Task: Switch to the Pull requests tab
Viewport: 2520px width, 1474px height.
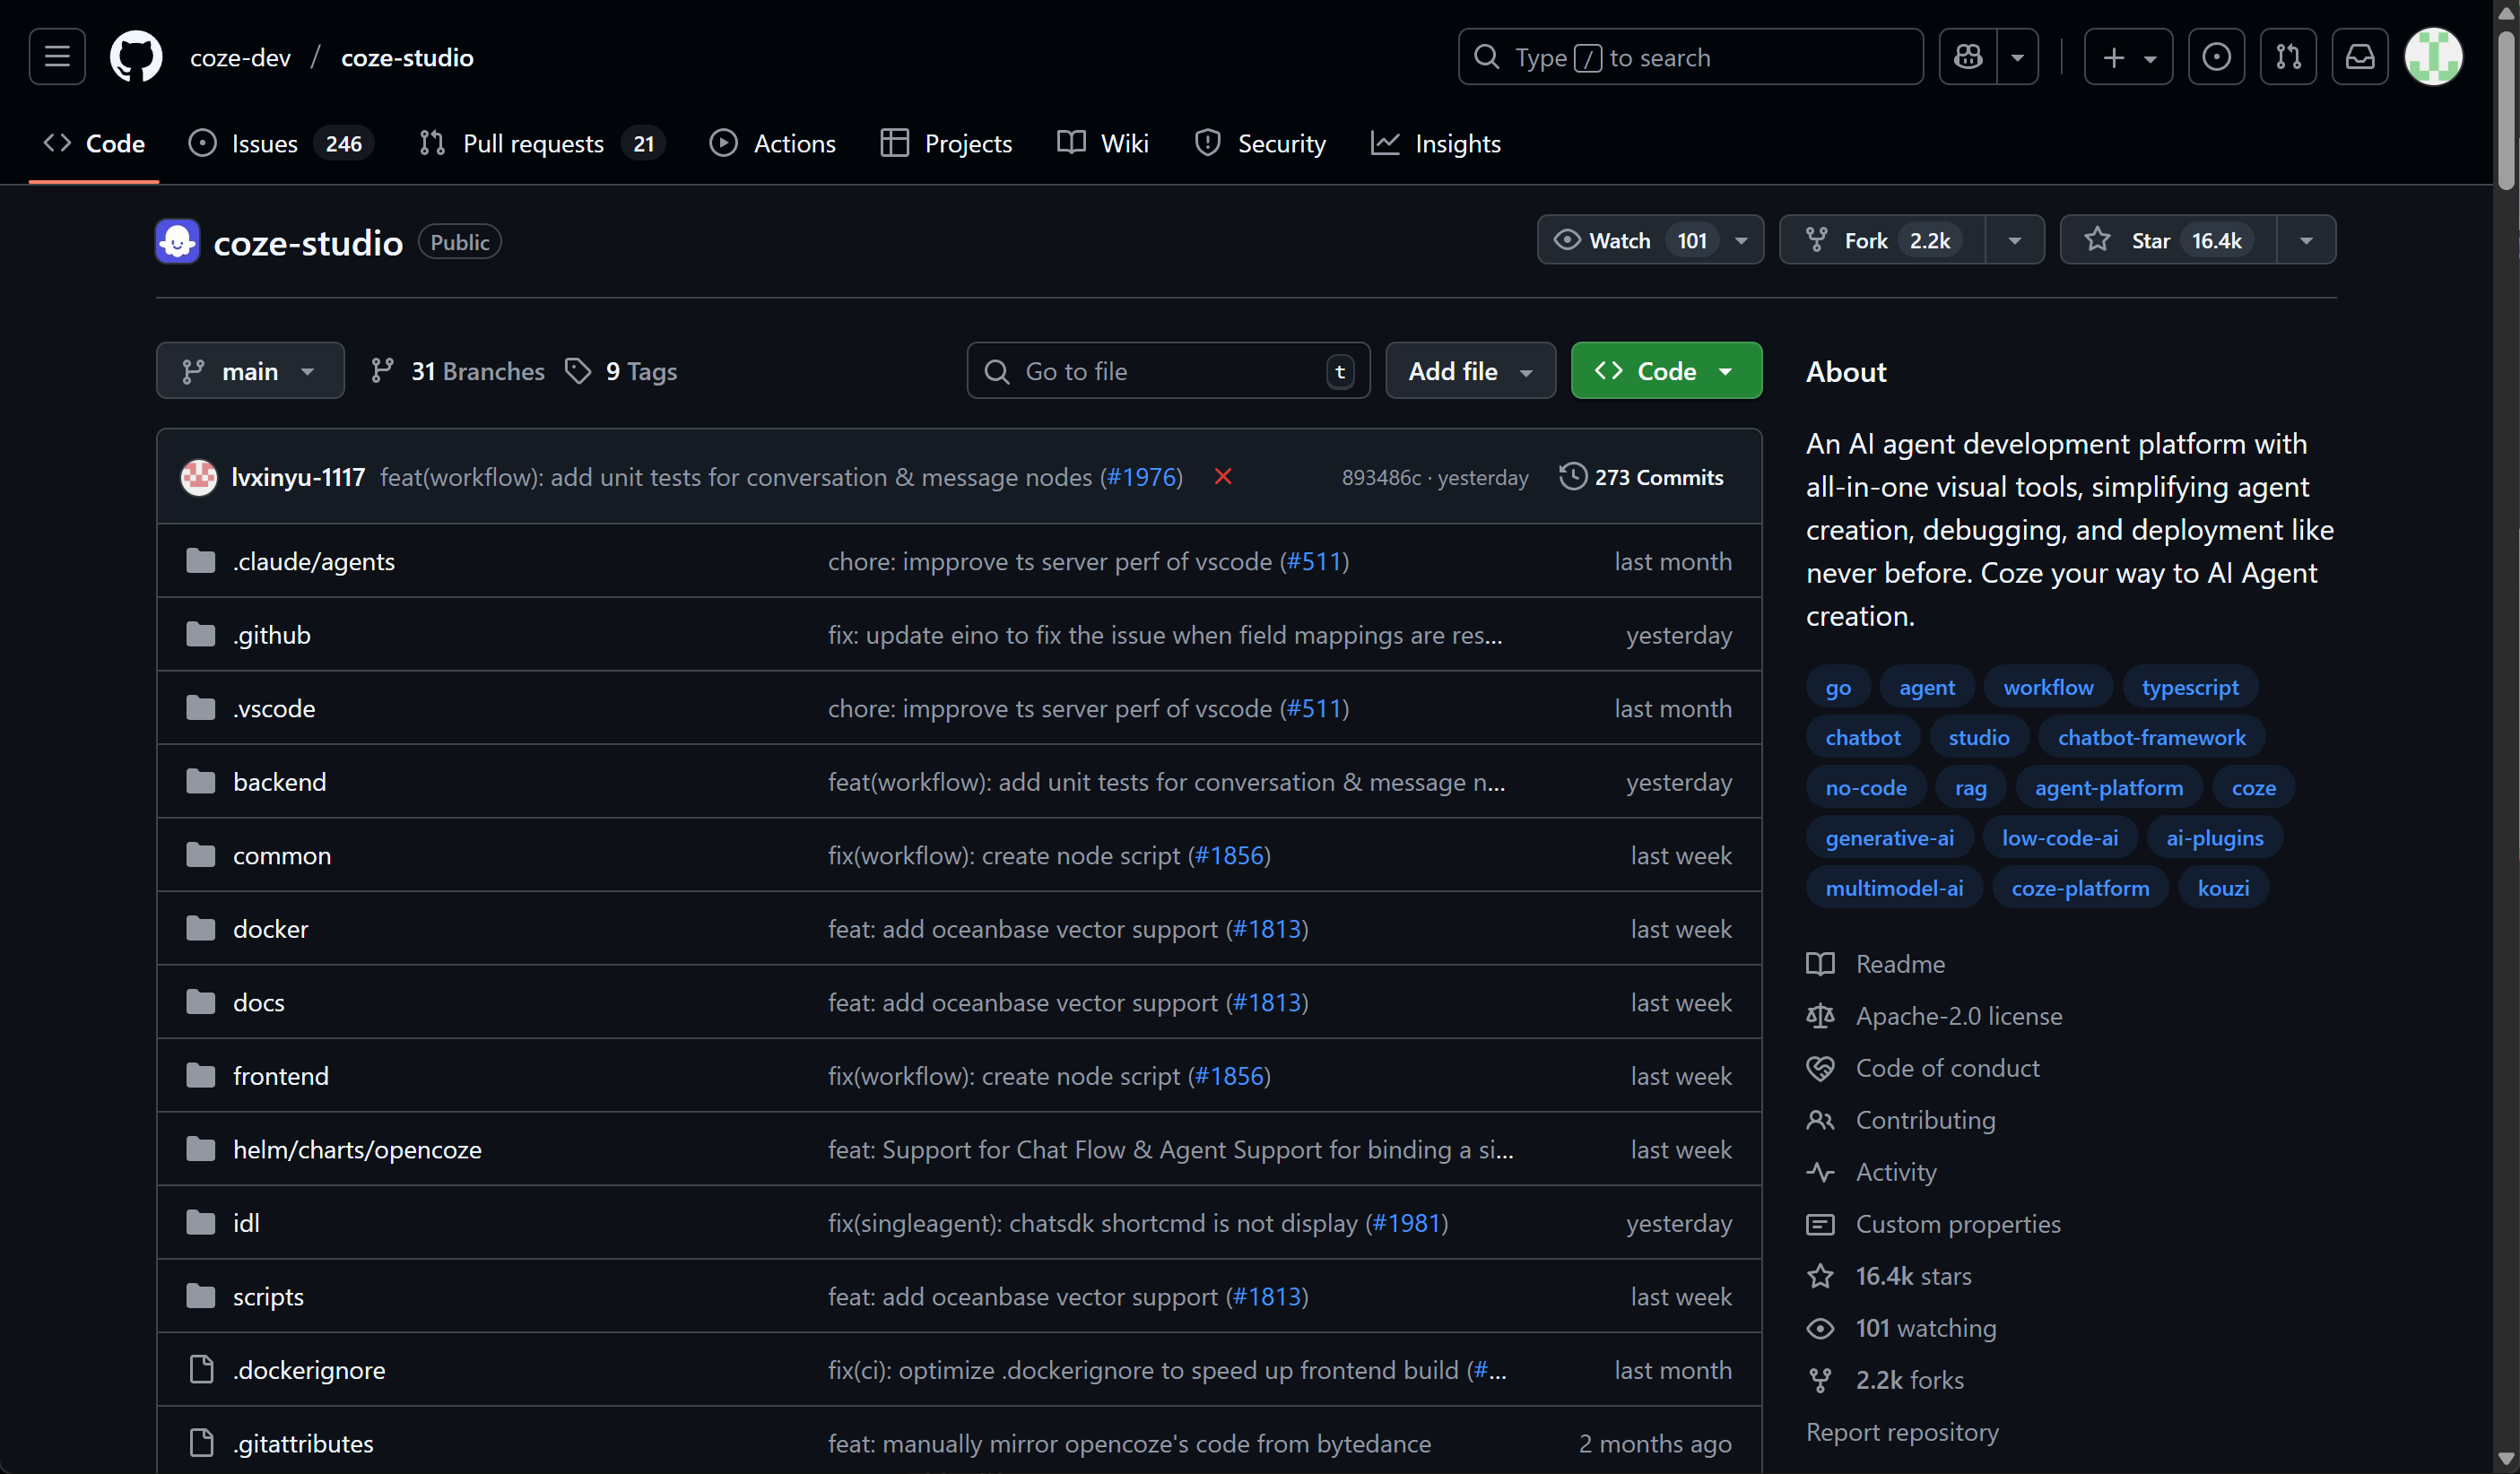Action: pyautogui.click(x=541, y=143)
